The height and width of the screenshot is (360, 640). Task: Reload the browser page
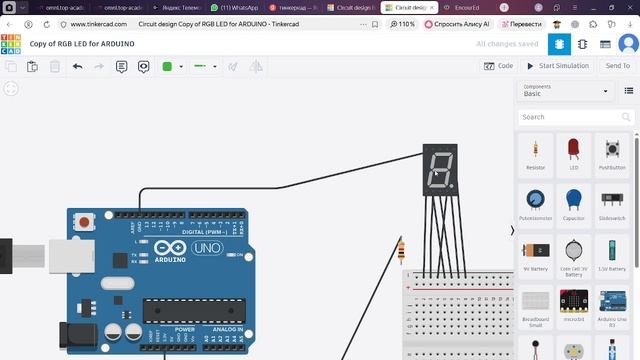pyautogui.click(x=47, y=24)
